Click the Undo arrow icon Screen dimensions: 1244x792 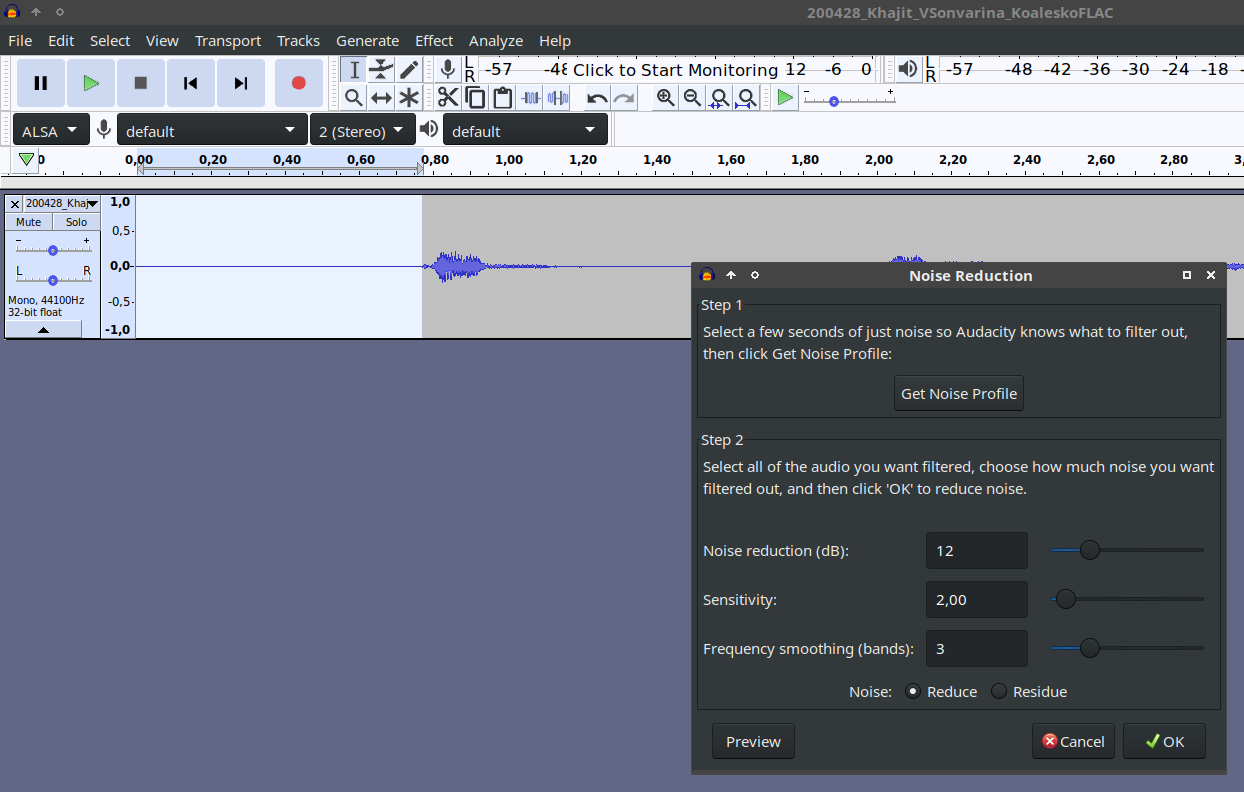pyautogui.click(x=597, y=97)
